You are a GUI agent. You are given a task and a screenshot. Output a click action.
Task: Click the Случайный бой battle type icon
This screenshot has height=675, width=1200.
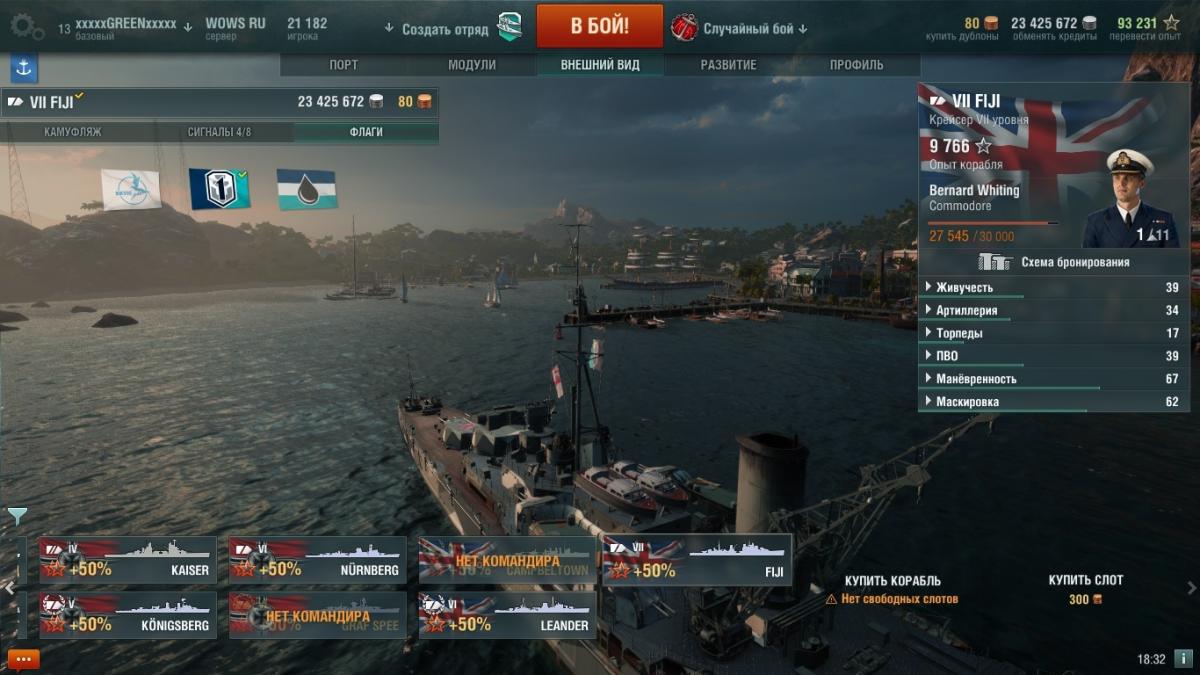pos(684,28)
